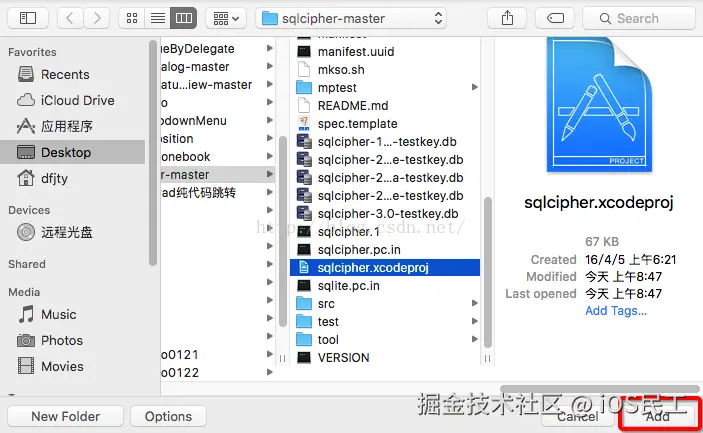Image resolution: width=703 pixels, height=433 pixels.
Task: Switch to list view
Action: pos(158,18)
